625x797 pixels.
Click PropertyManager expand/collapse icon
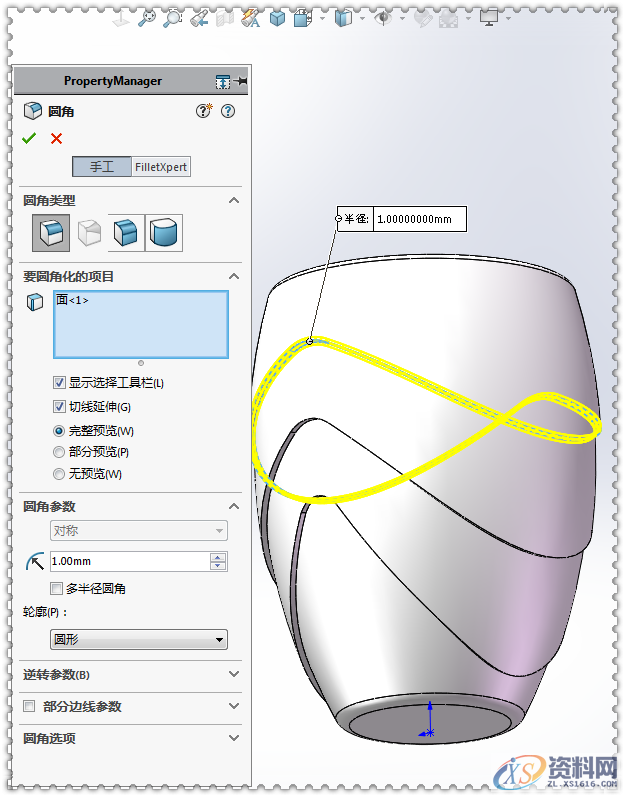click(x=223, y=81)
